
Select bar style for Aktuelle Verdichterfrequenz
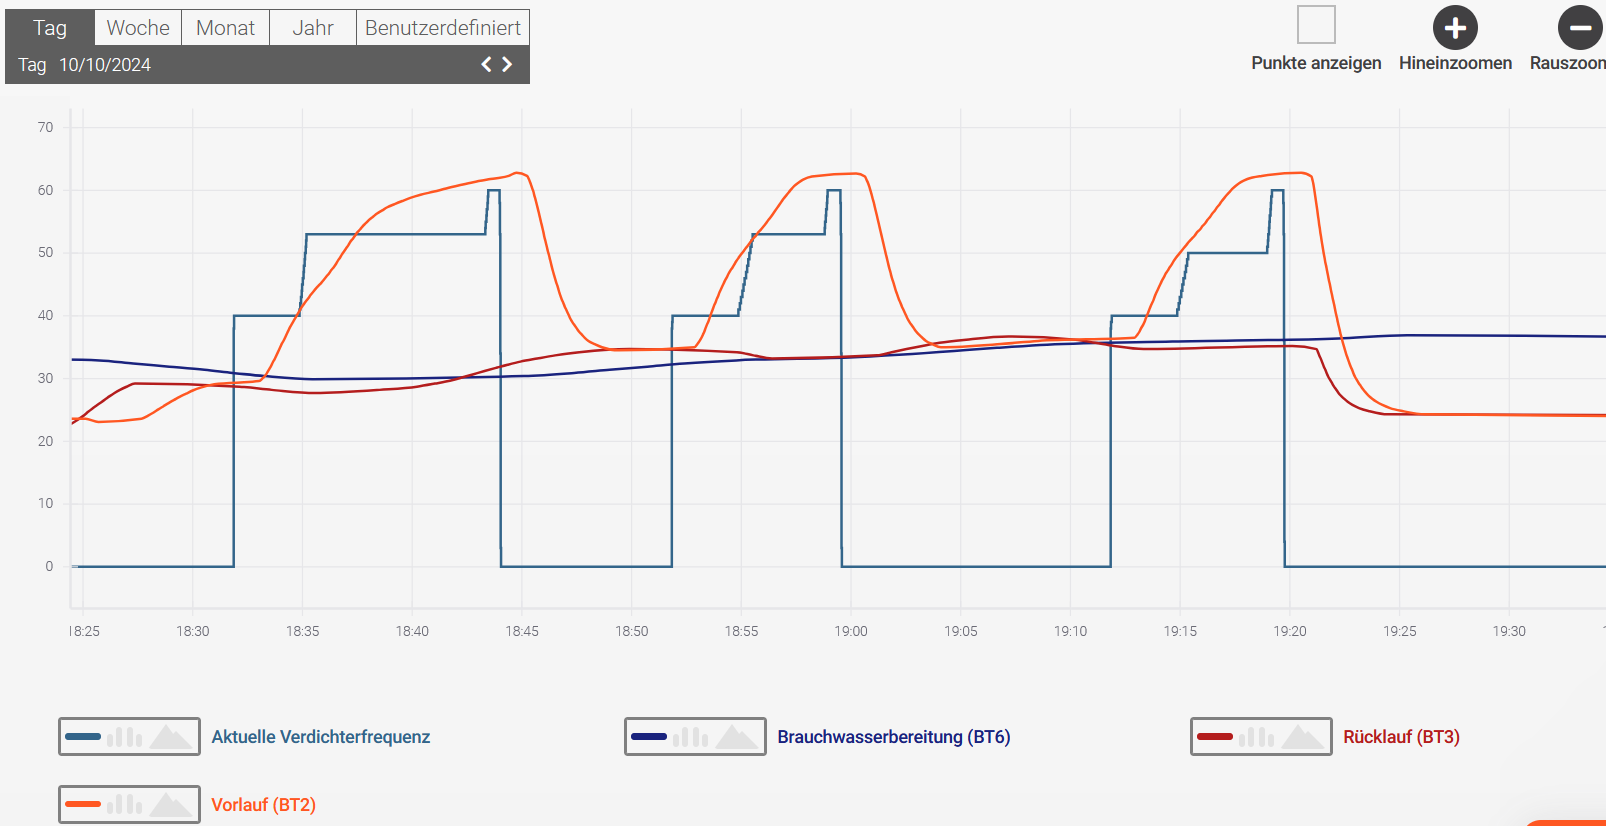[x=125, y=737]
